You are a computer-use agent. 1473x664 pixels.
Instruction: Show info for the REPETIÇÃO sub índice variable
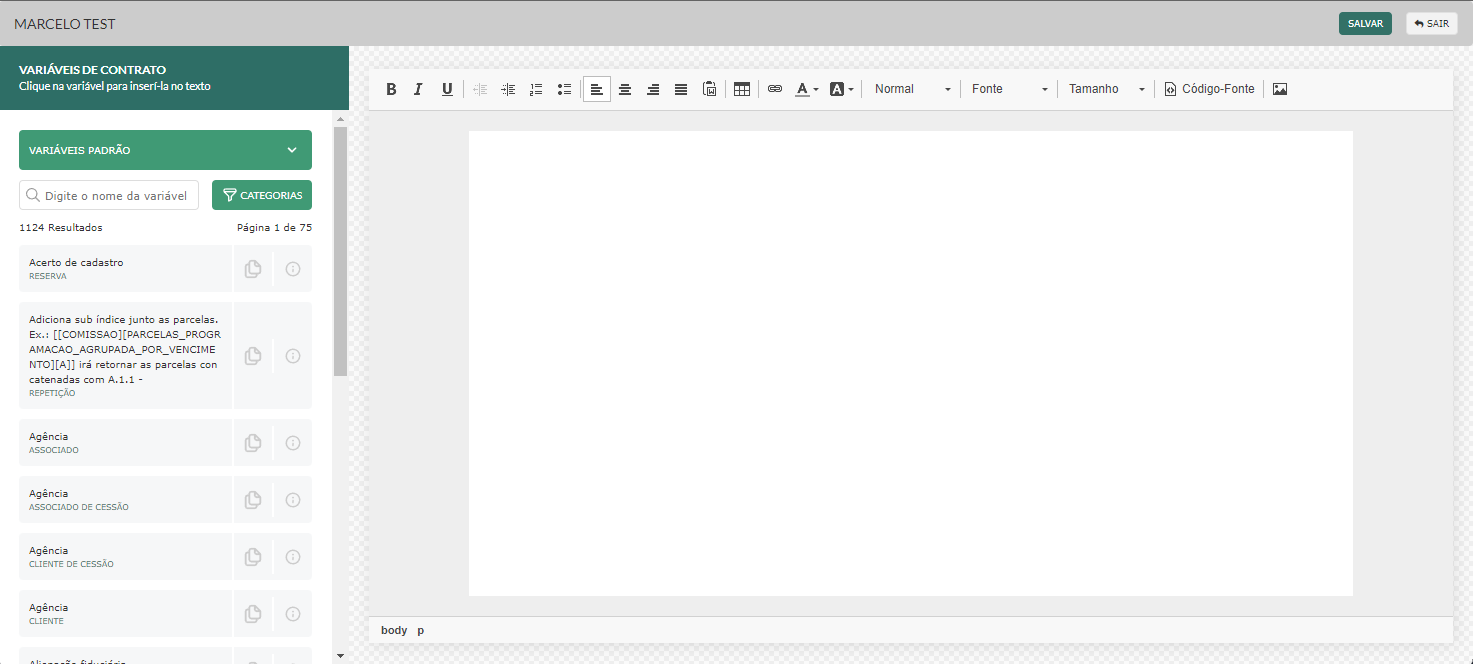pos(293,355)
